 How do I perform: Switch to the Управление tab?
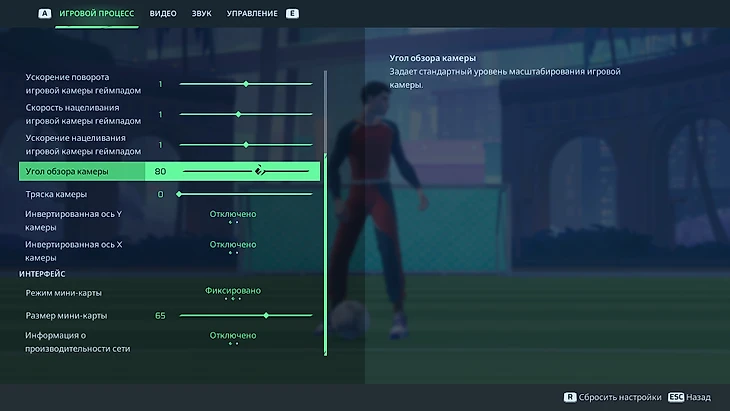pyautogui.click(x=252, y=13)
